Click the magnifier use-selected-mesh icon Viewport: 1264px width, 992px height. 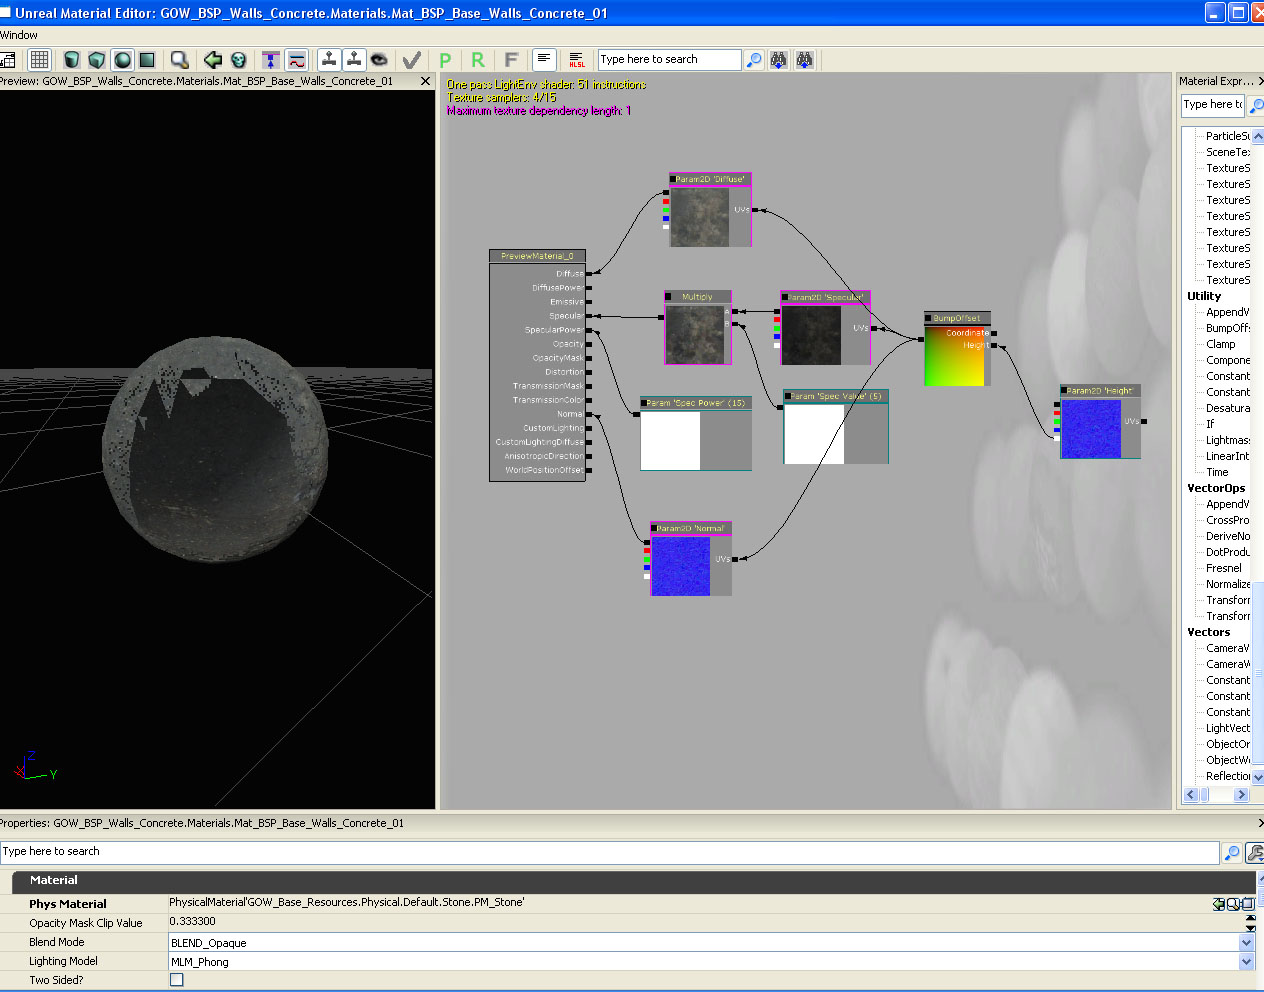click(x=180, y=60)
